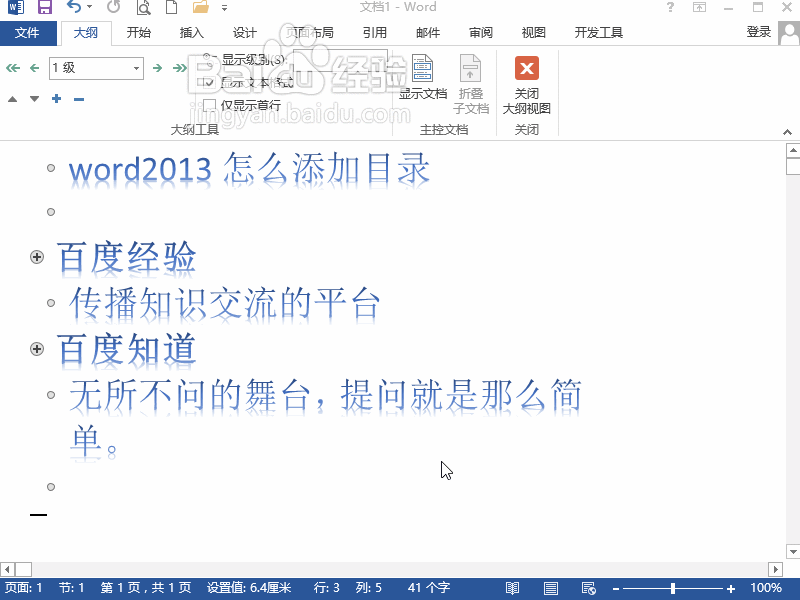
Task: Switch to Read Mode view icon
Action: tap(512, 588)
